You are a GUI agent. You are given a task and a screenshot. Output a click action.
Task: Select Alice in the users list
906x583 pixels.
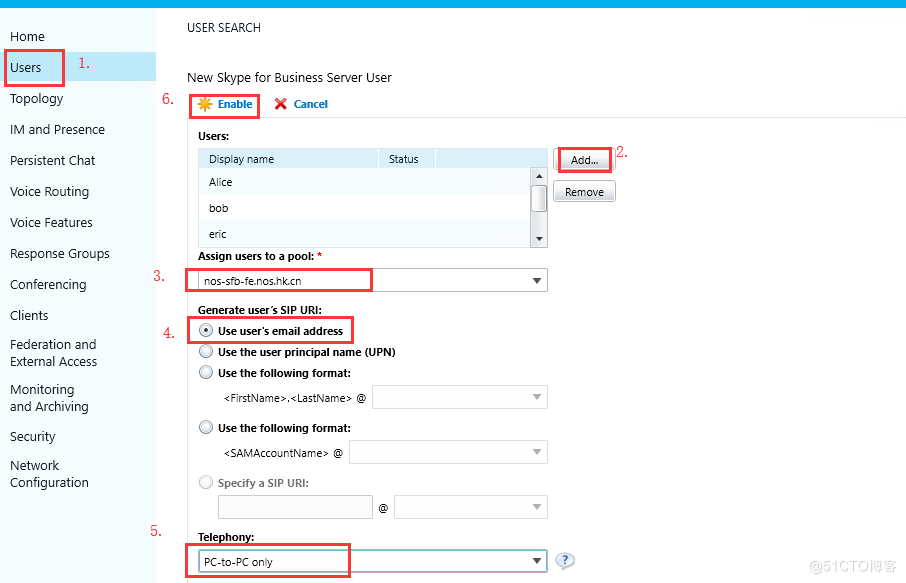coord(364,182)
